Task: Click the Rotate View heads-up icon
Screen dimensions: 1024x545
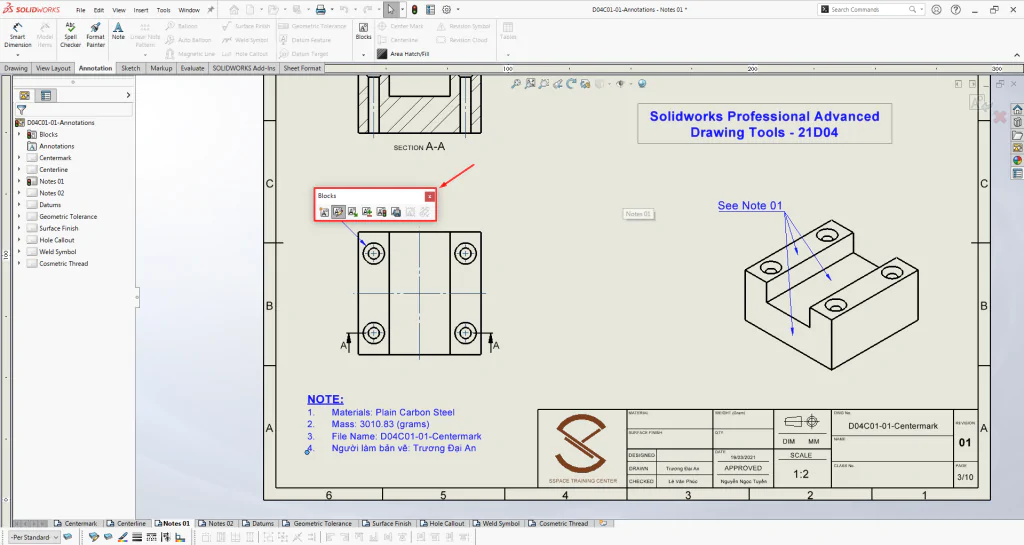Action: tap(571, 84)
